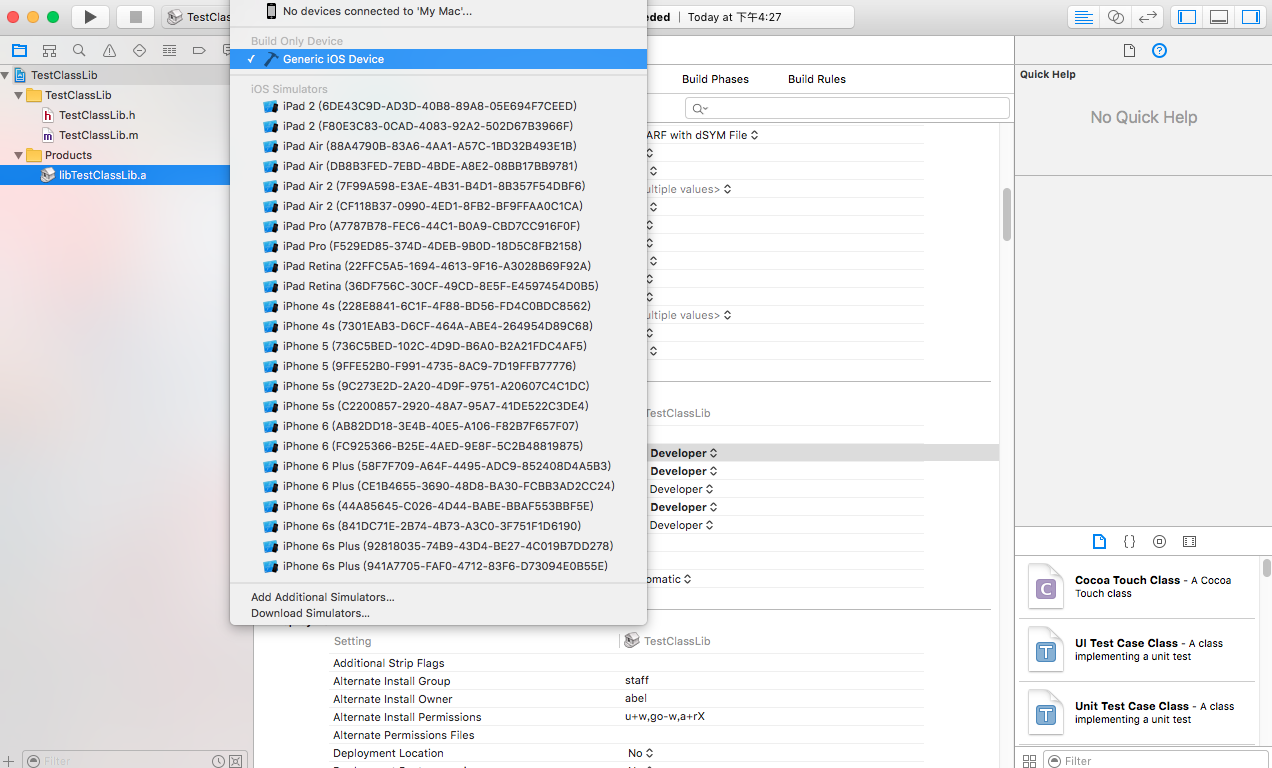The height and width of the screenshot is (768, 1272).
Task: Show the Issue navigator warning icon
Action: point(109,51)
